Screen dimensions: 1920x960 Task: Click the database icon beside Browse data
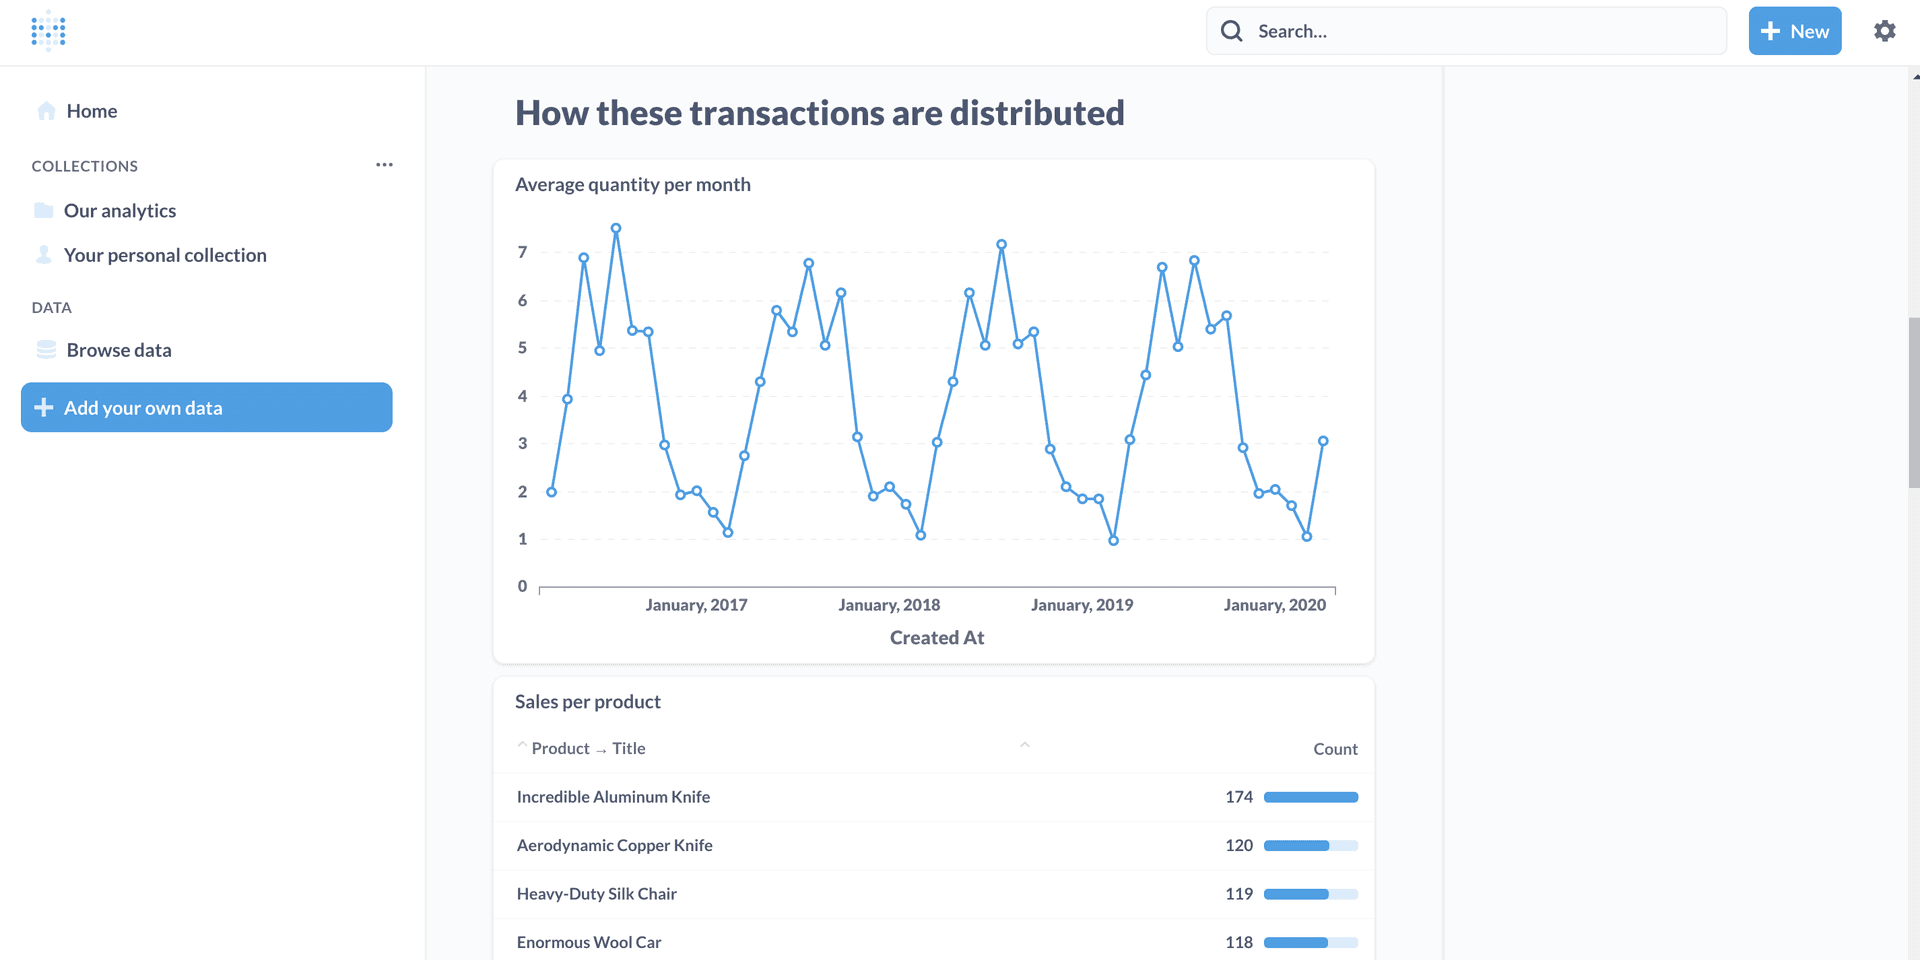(46, 349)
